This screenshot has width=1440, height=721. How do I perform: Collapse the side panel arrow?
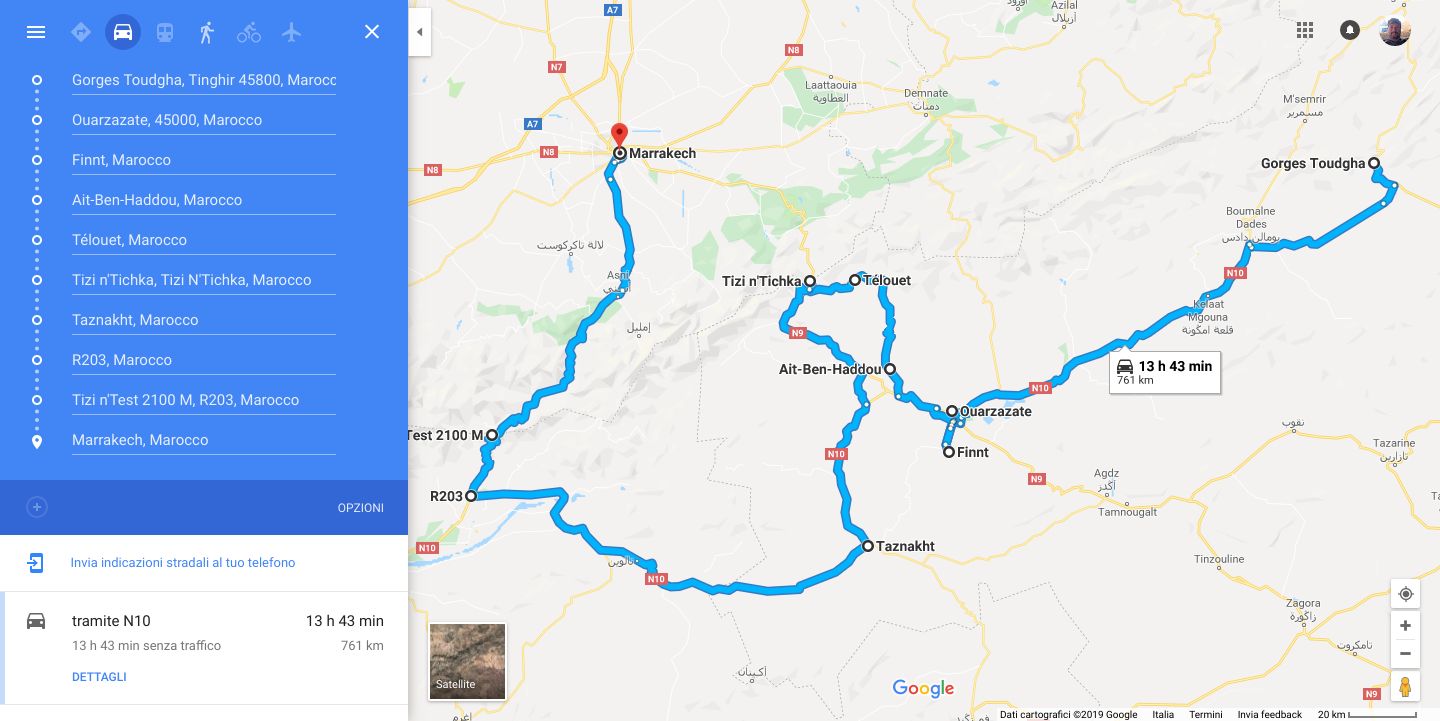tap(420, 32)
